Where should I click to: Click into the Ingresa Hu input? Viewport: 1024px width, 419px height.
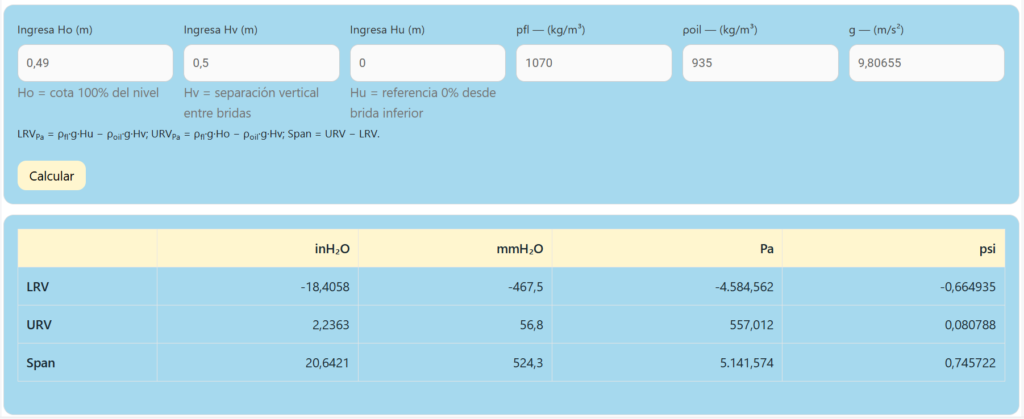[427, 63]
